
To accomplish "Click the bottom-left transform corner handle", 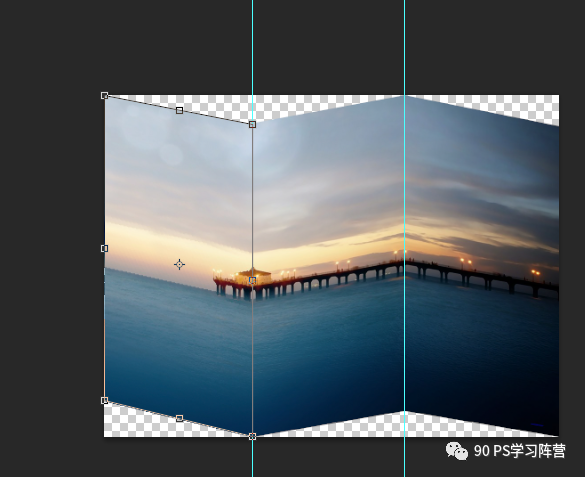I will (x=104, y=401).
